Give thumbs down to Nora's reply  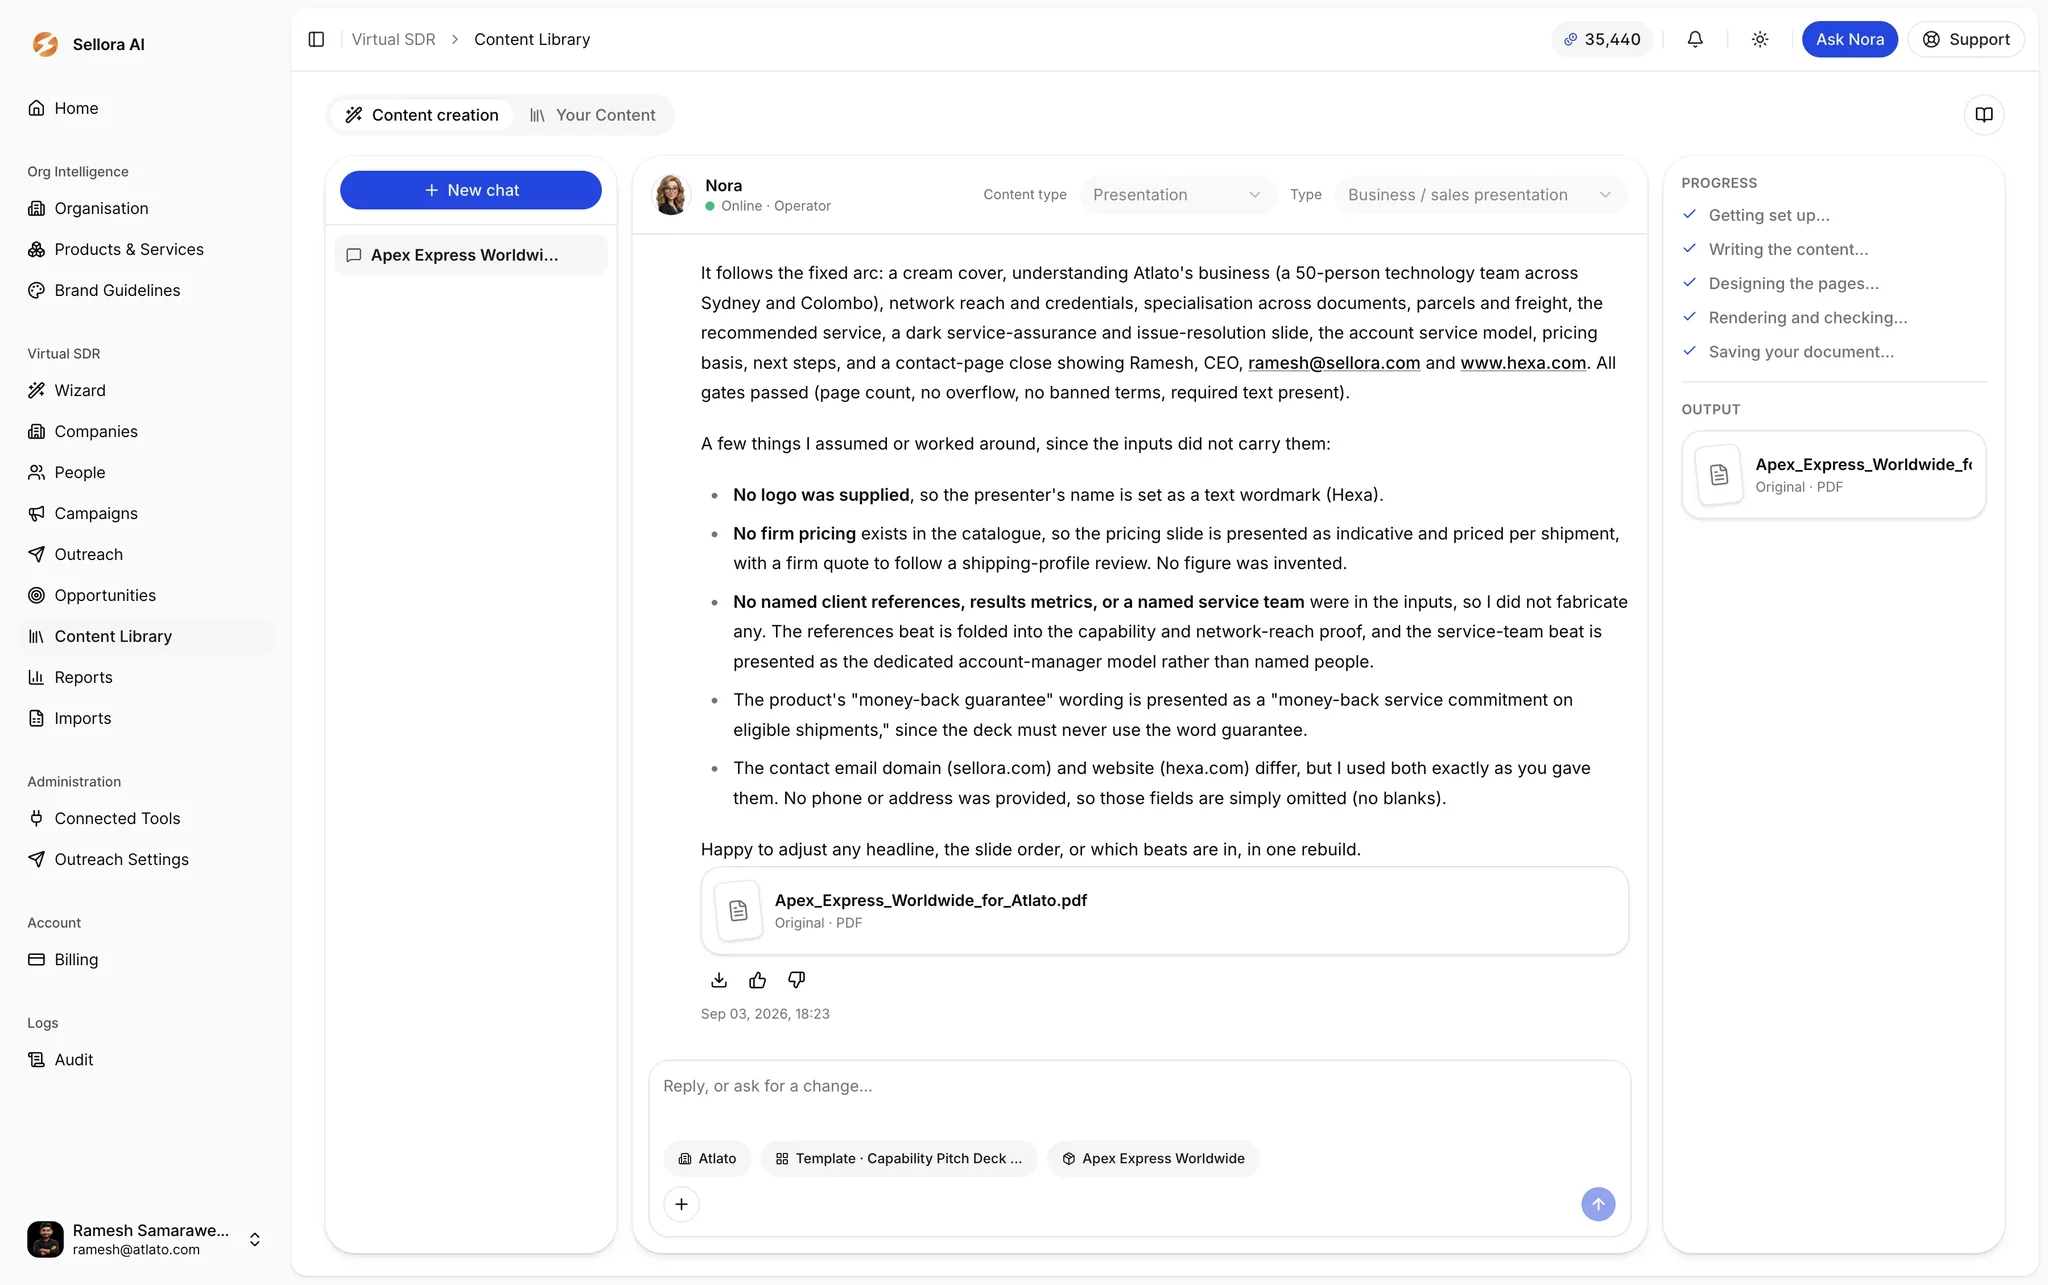click(796, 980)
